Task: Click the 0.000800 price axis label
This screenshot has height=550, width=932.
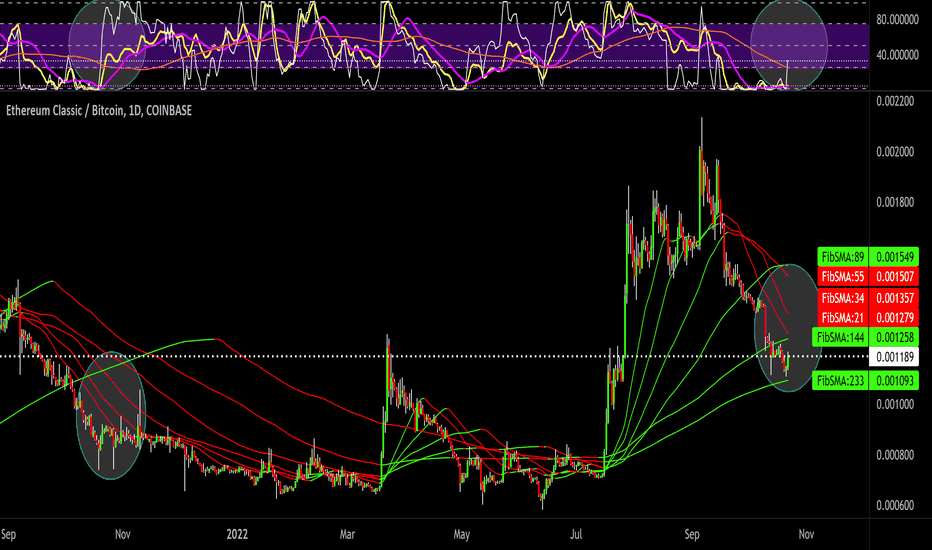Action: coord(895,455)
